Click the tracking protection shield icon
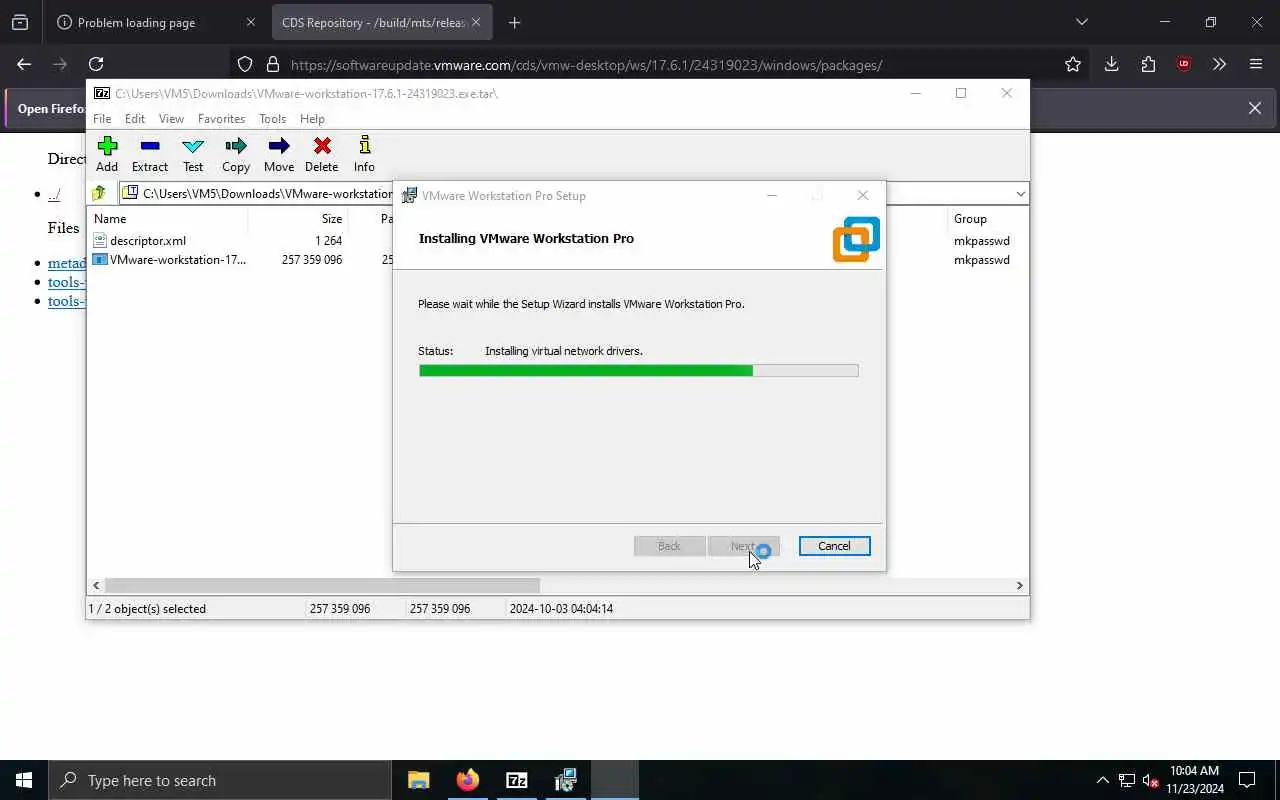 [x=245, y=65]
